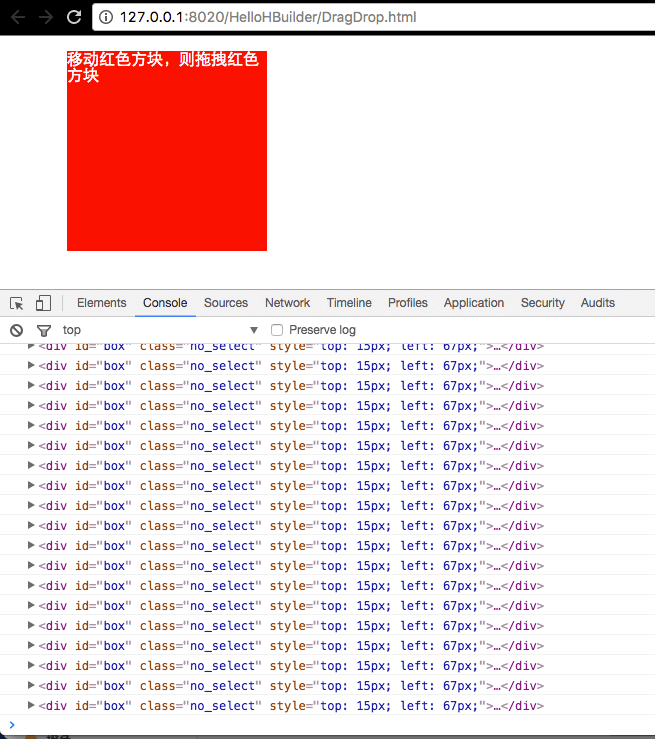
Task: Reload the DragDrop.html page
Action: click(x=74, y=17)
